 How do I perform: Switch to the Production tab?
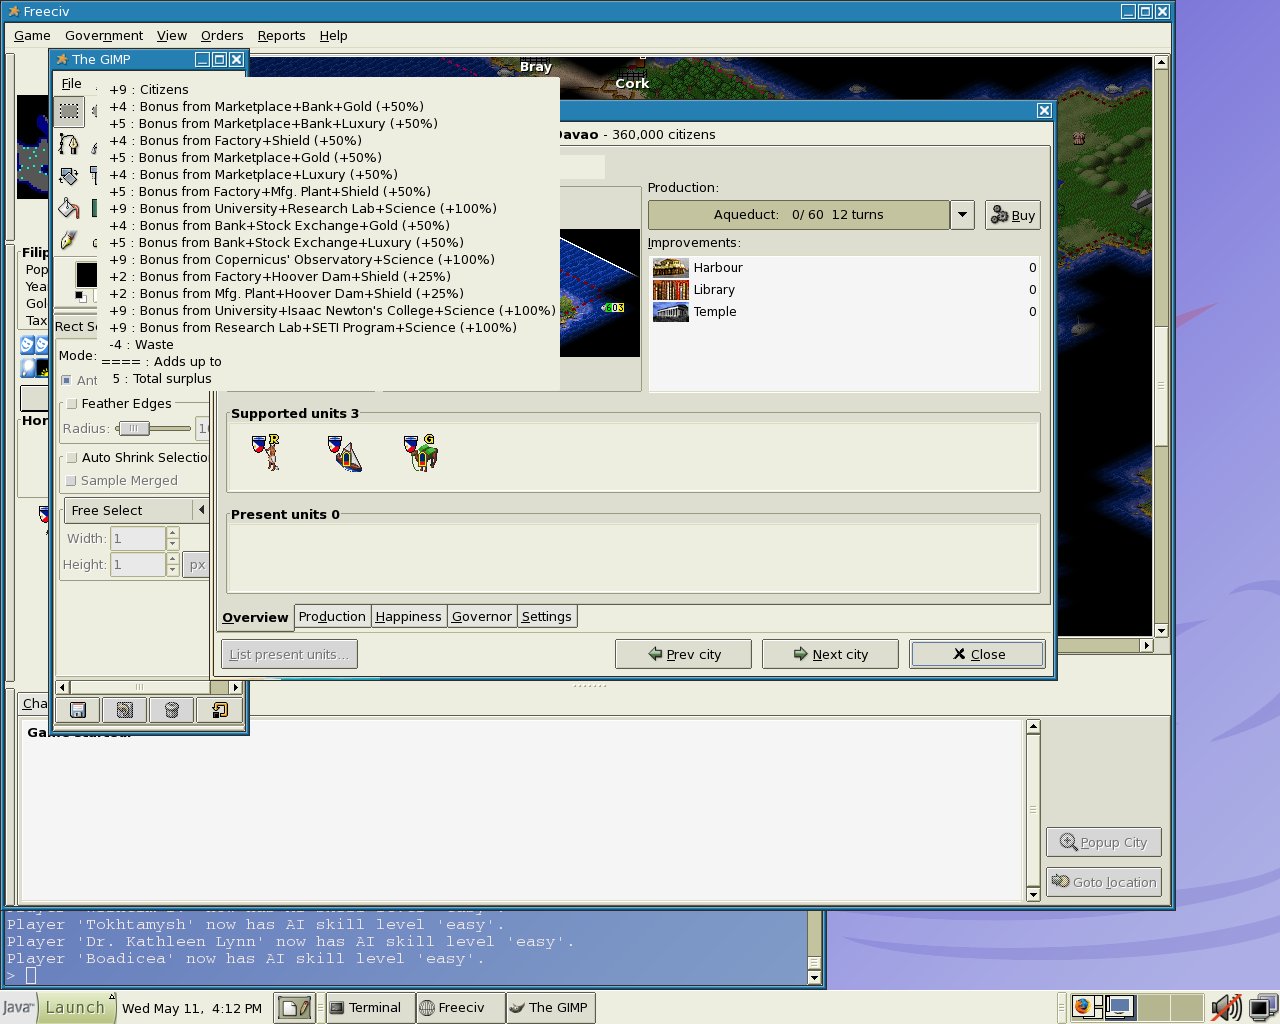tap(332, 616)
